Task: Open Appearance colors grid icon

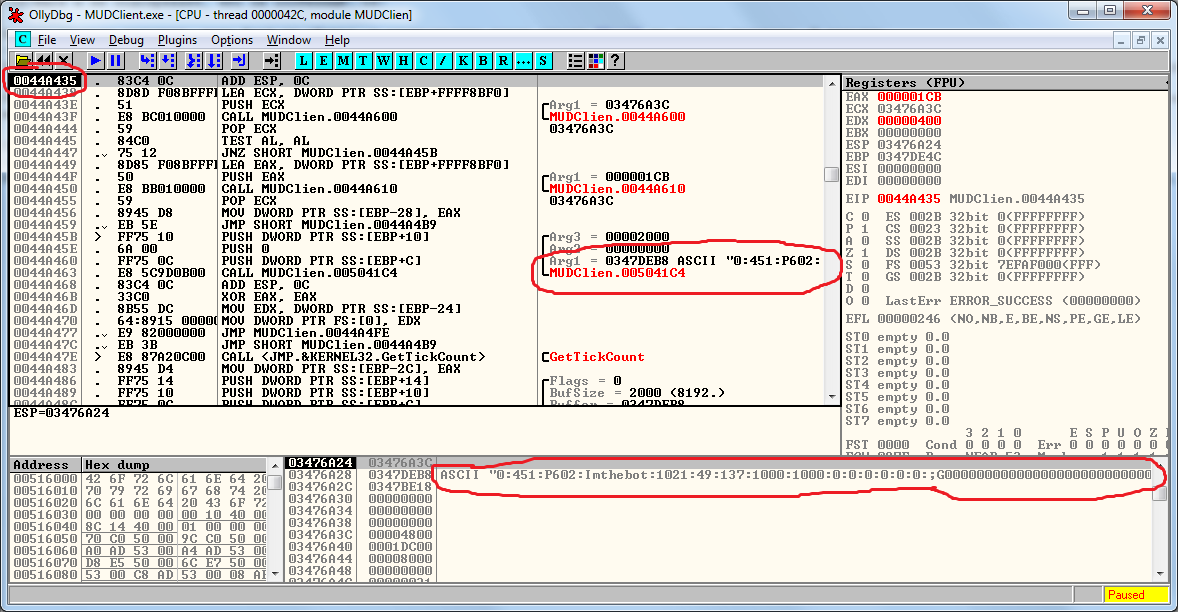Action: point(596,61)
